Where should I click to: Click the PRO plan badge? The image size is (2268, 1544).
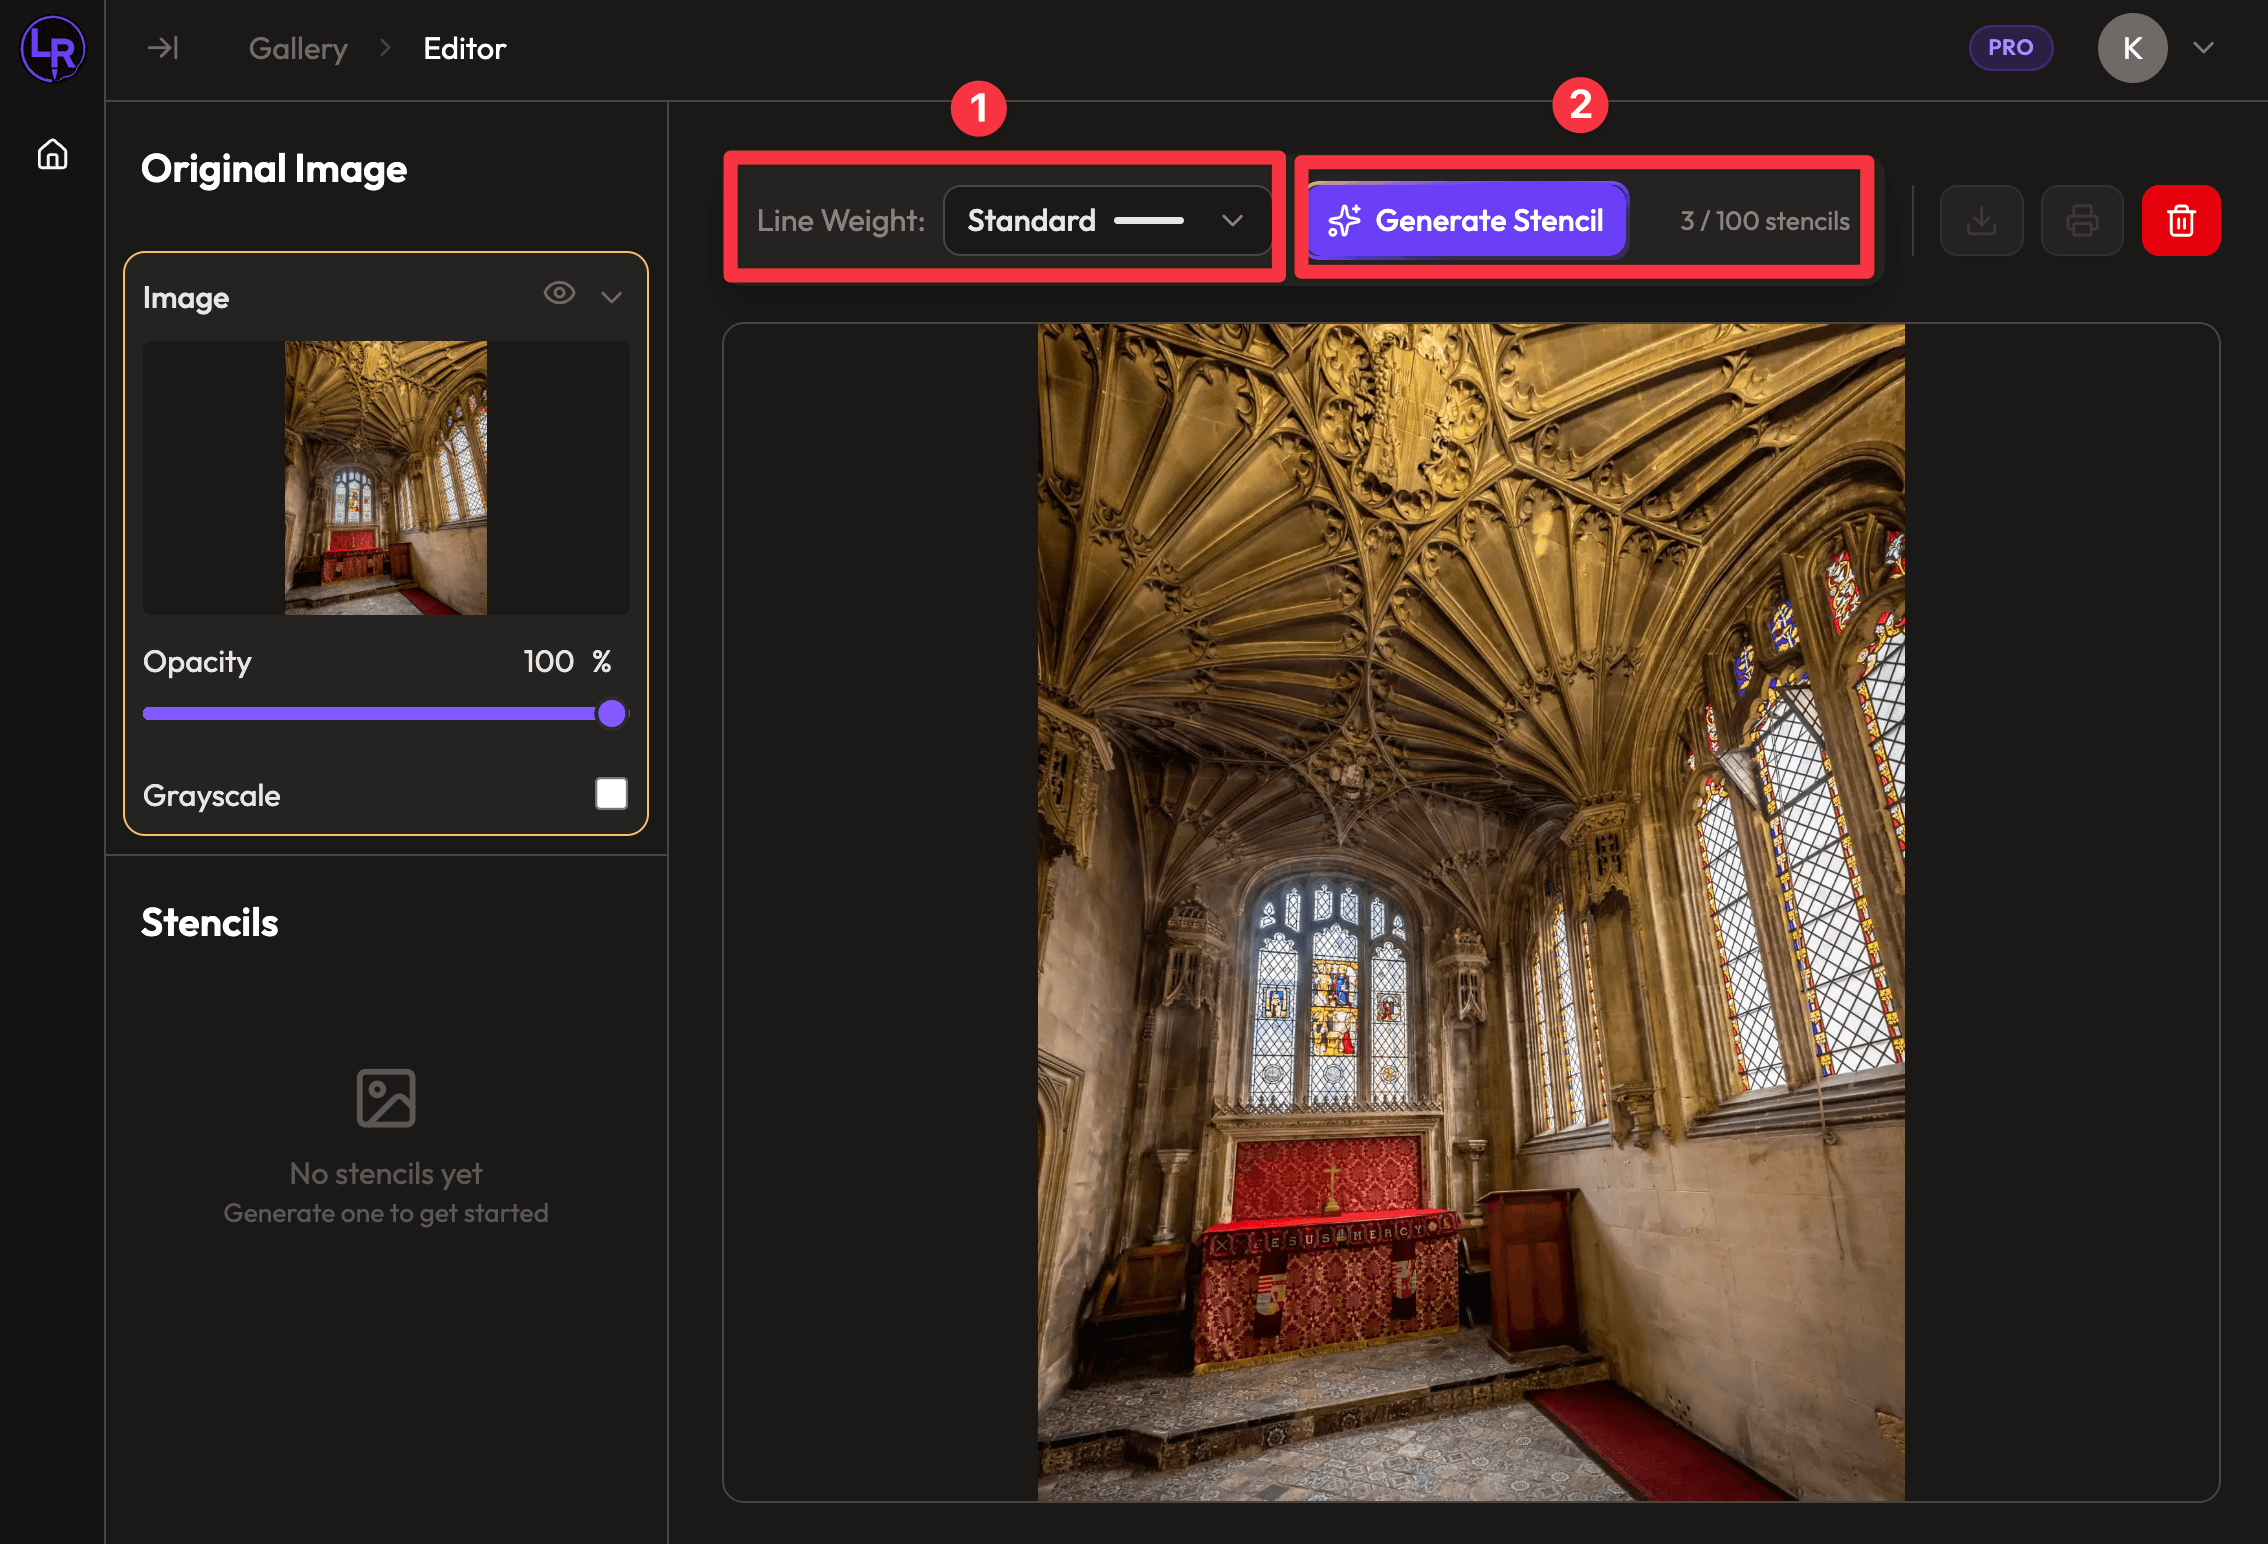(2009, 48)
